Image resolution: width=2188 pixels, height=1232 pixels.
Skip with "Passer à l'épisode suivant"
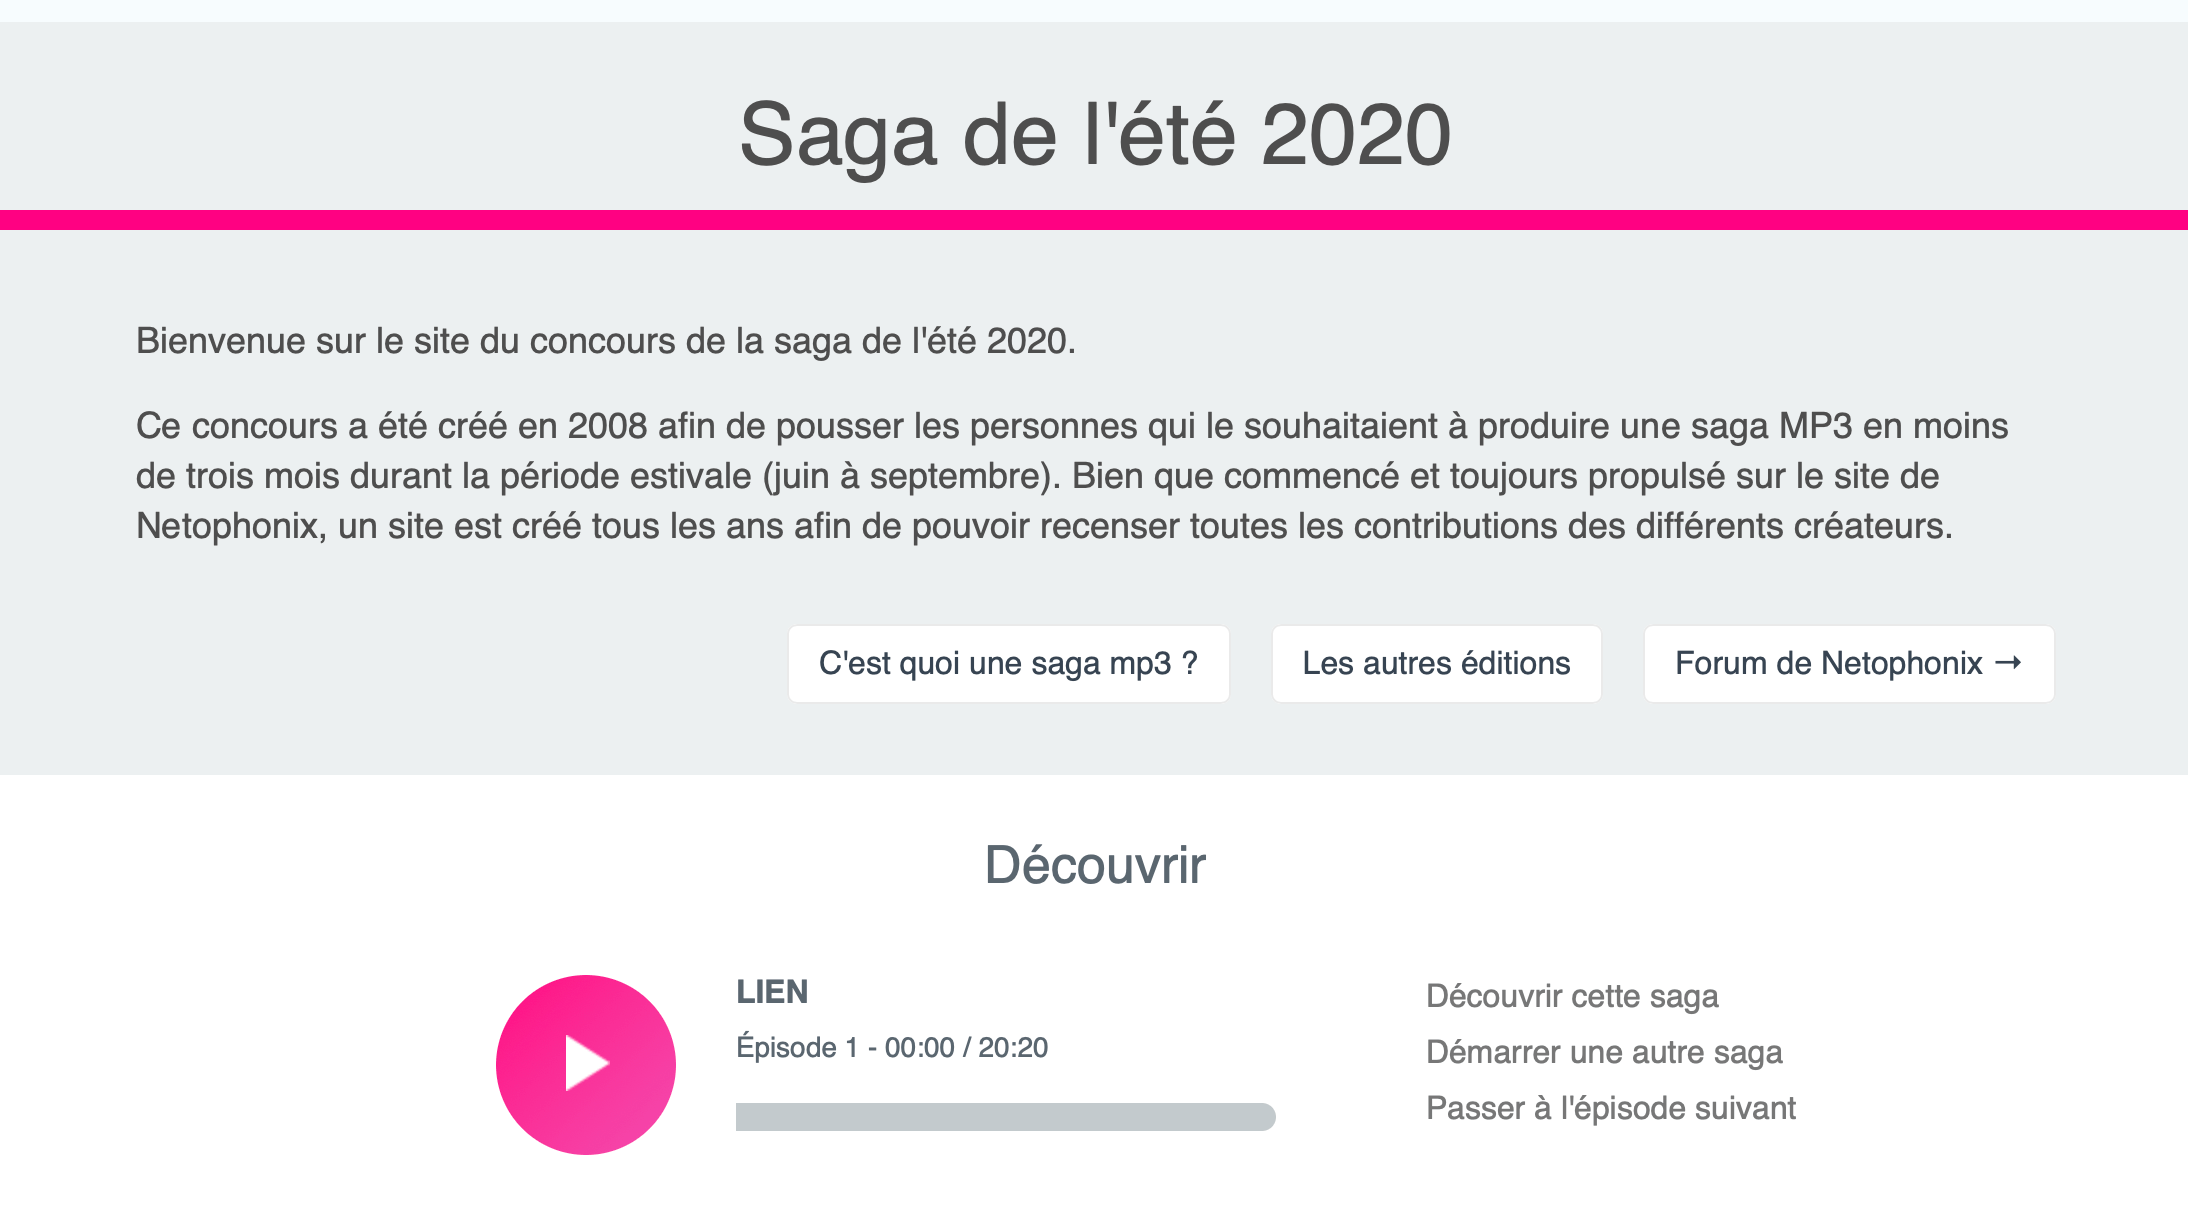point(1611,1108)
